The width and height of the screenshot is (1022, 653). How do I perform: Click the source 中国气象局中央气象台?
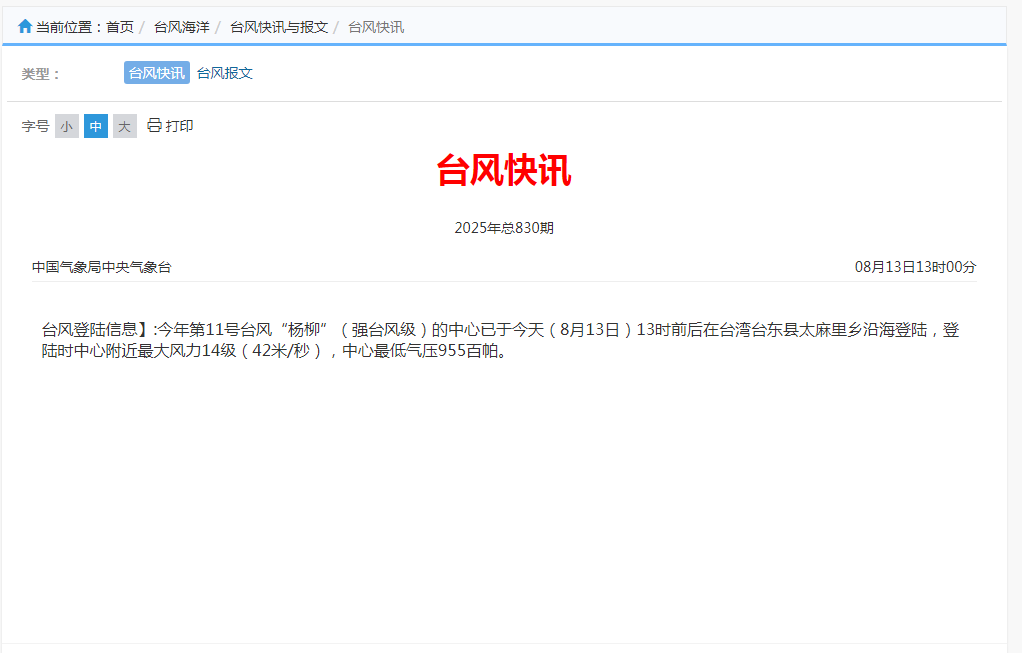pyautogui.click(x=102, y=267)
